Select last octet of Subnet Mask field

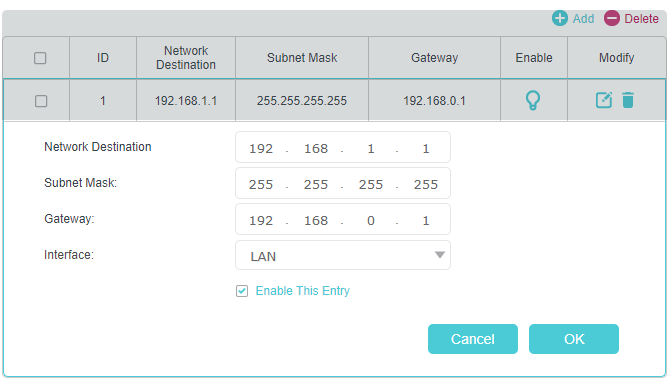tap(426, 185)
